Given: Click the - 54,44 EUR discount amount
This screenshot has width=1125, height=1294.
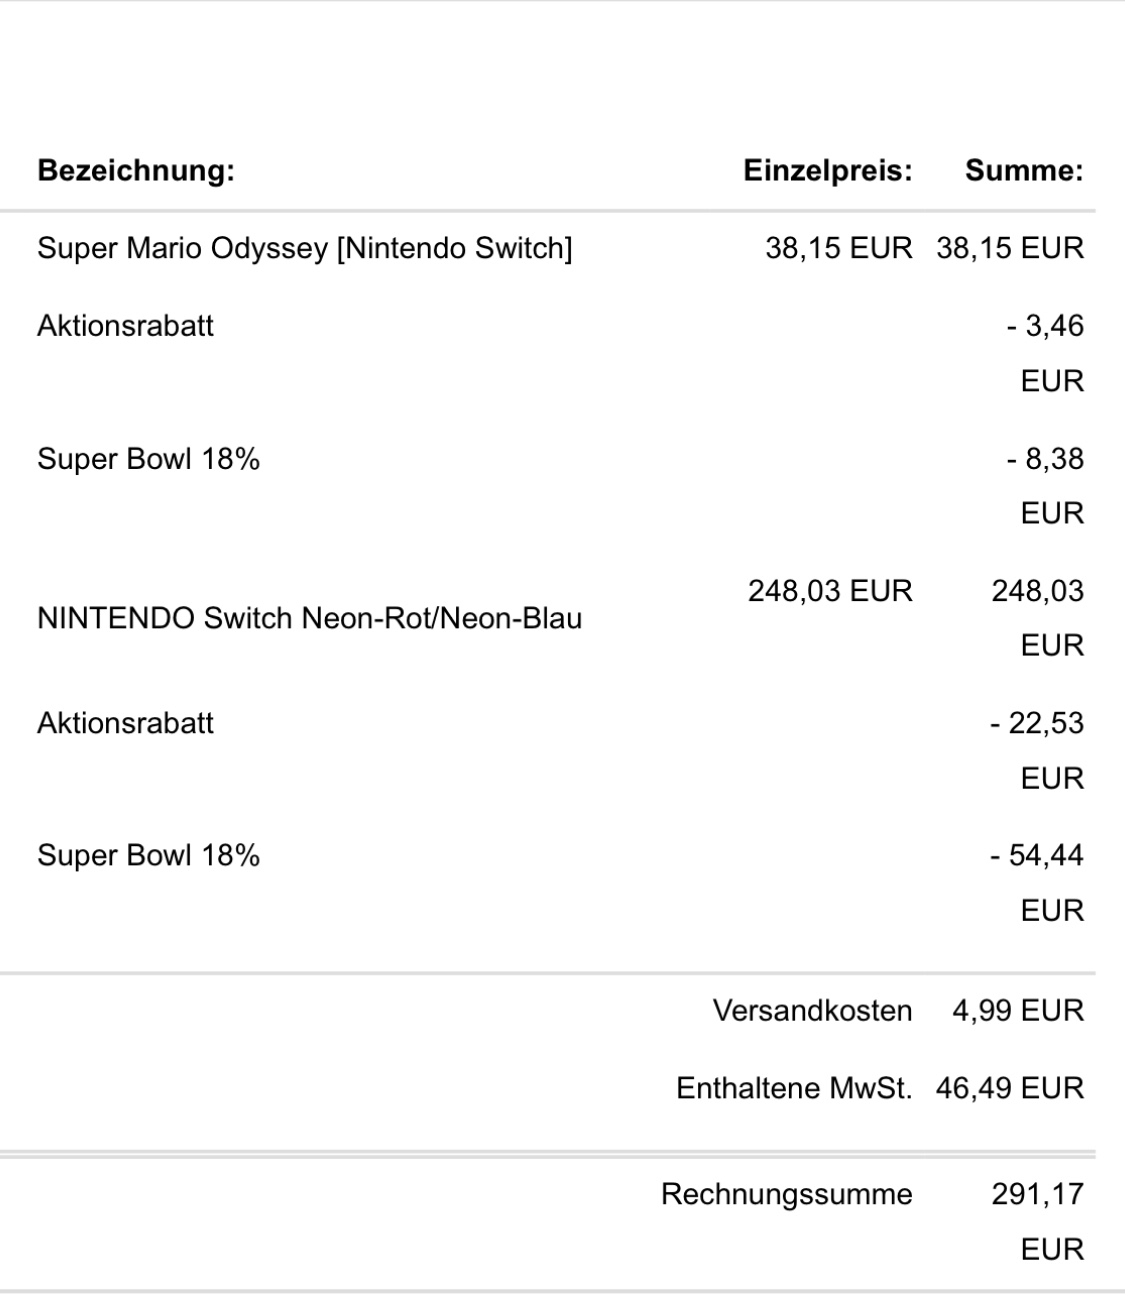Looking at the screenshot, I should coord(1037,883).
